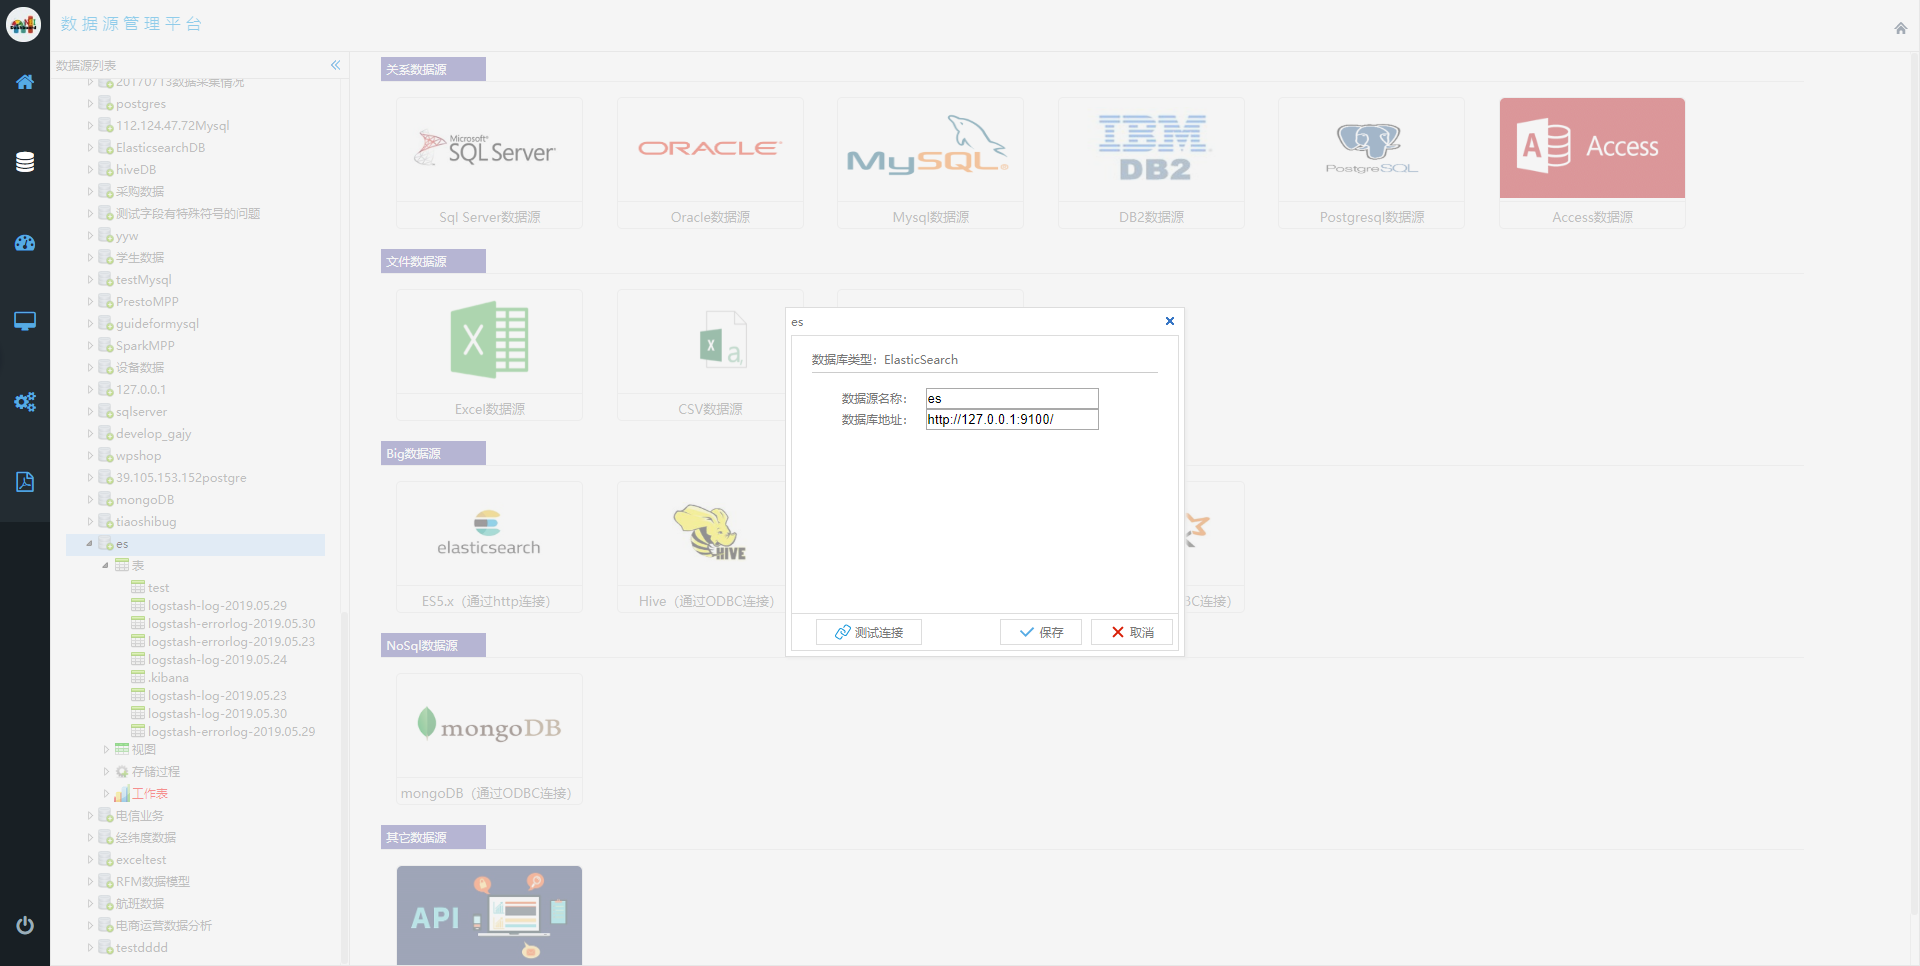This screenshot has width=1920, height=966.
Task: Select the PrestoMPP tree item
Action: point(147,302)
